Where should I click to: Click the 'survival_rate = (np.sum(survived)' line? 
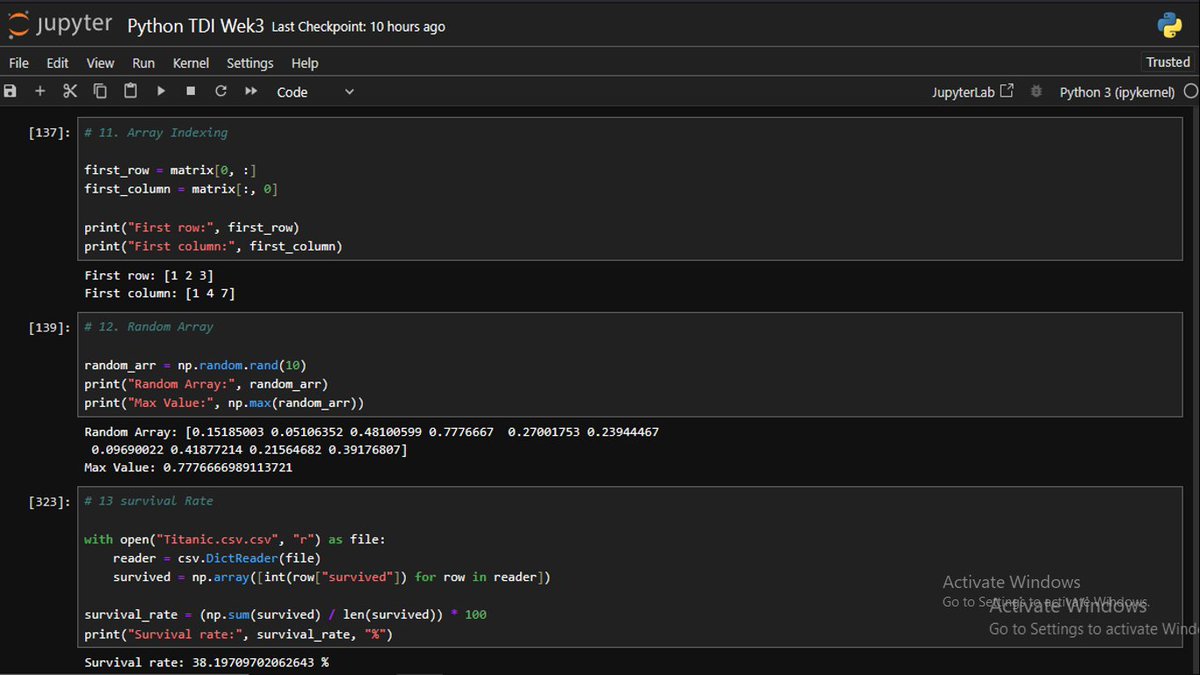(x=285, y=614)
